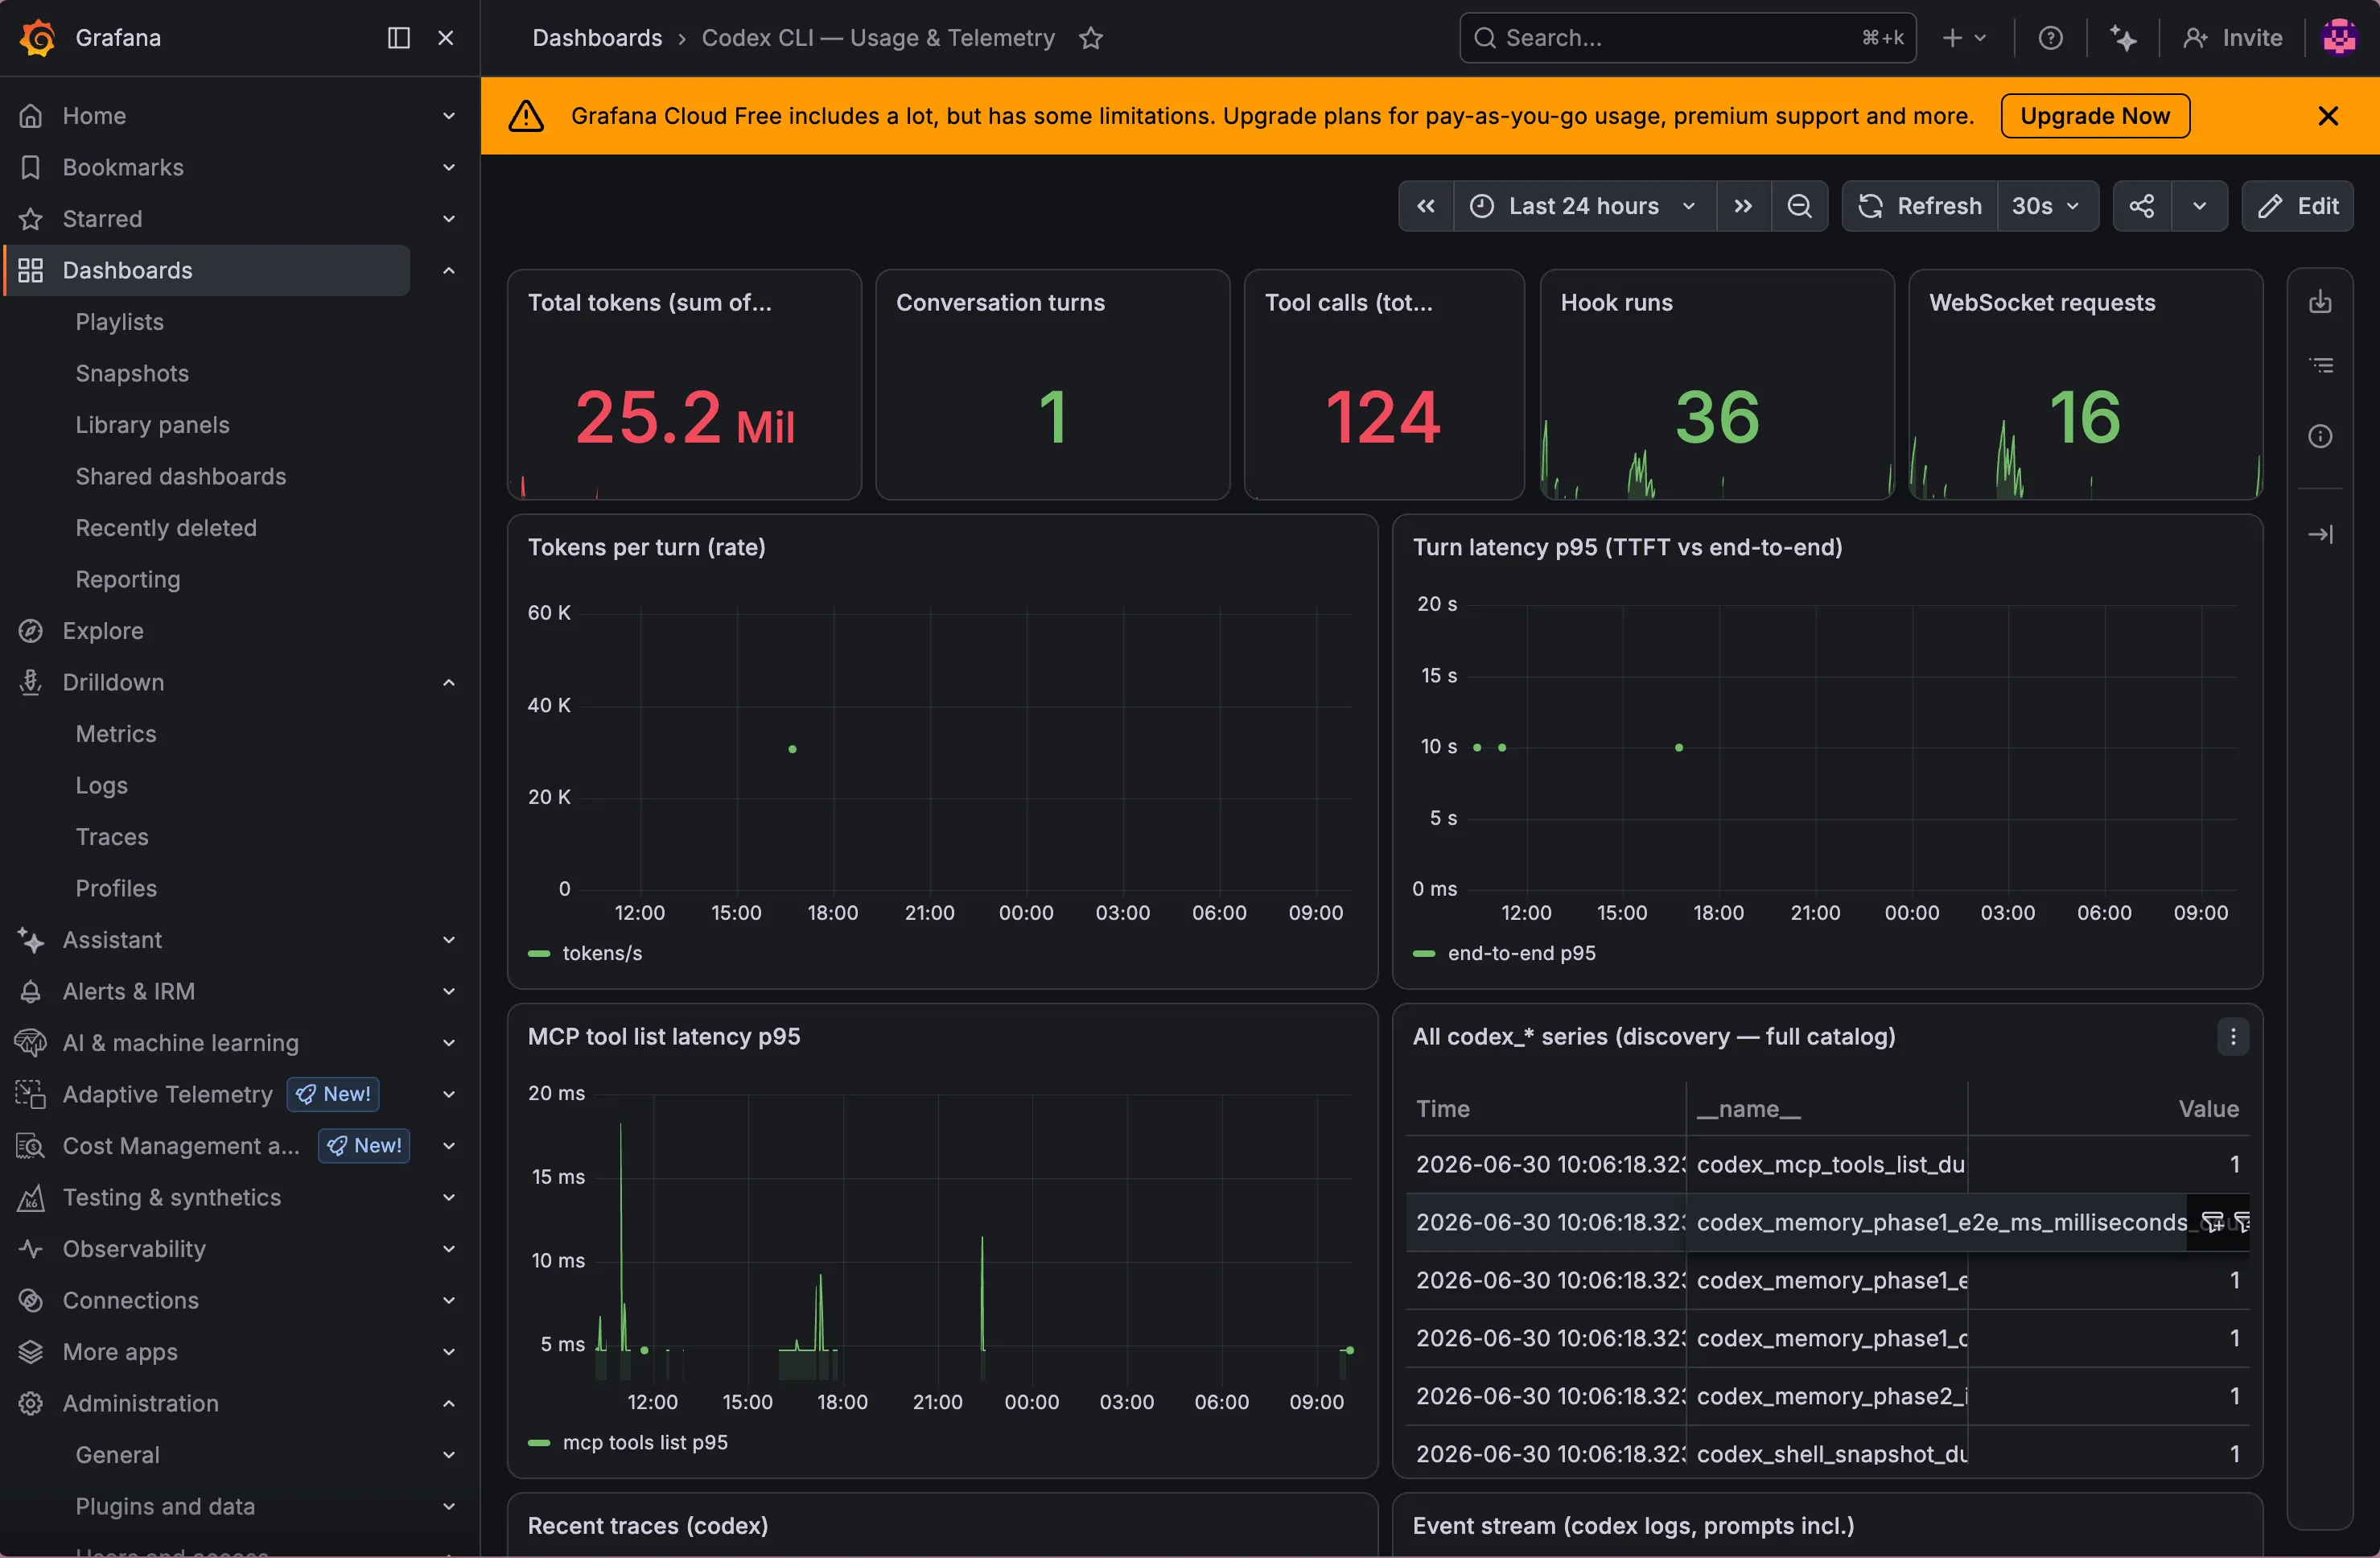
Task: Star the Codex CLI dashboard
Action: [x=1090, y=38]
